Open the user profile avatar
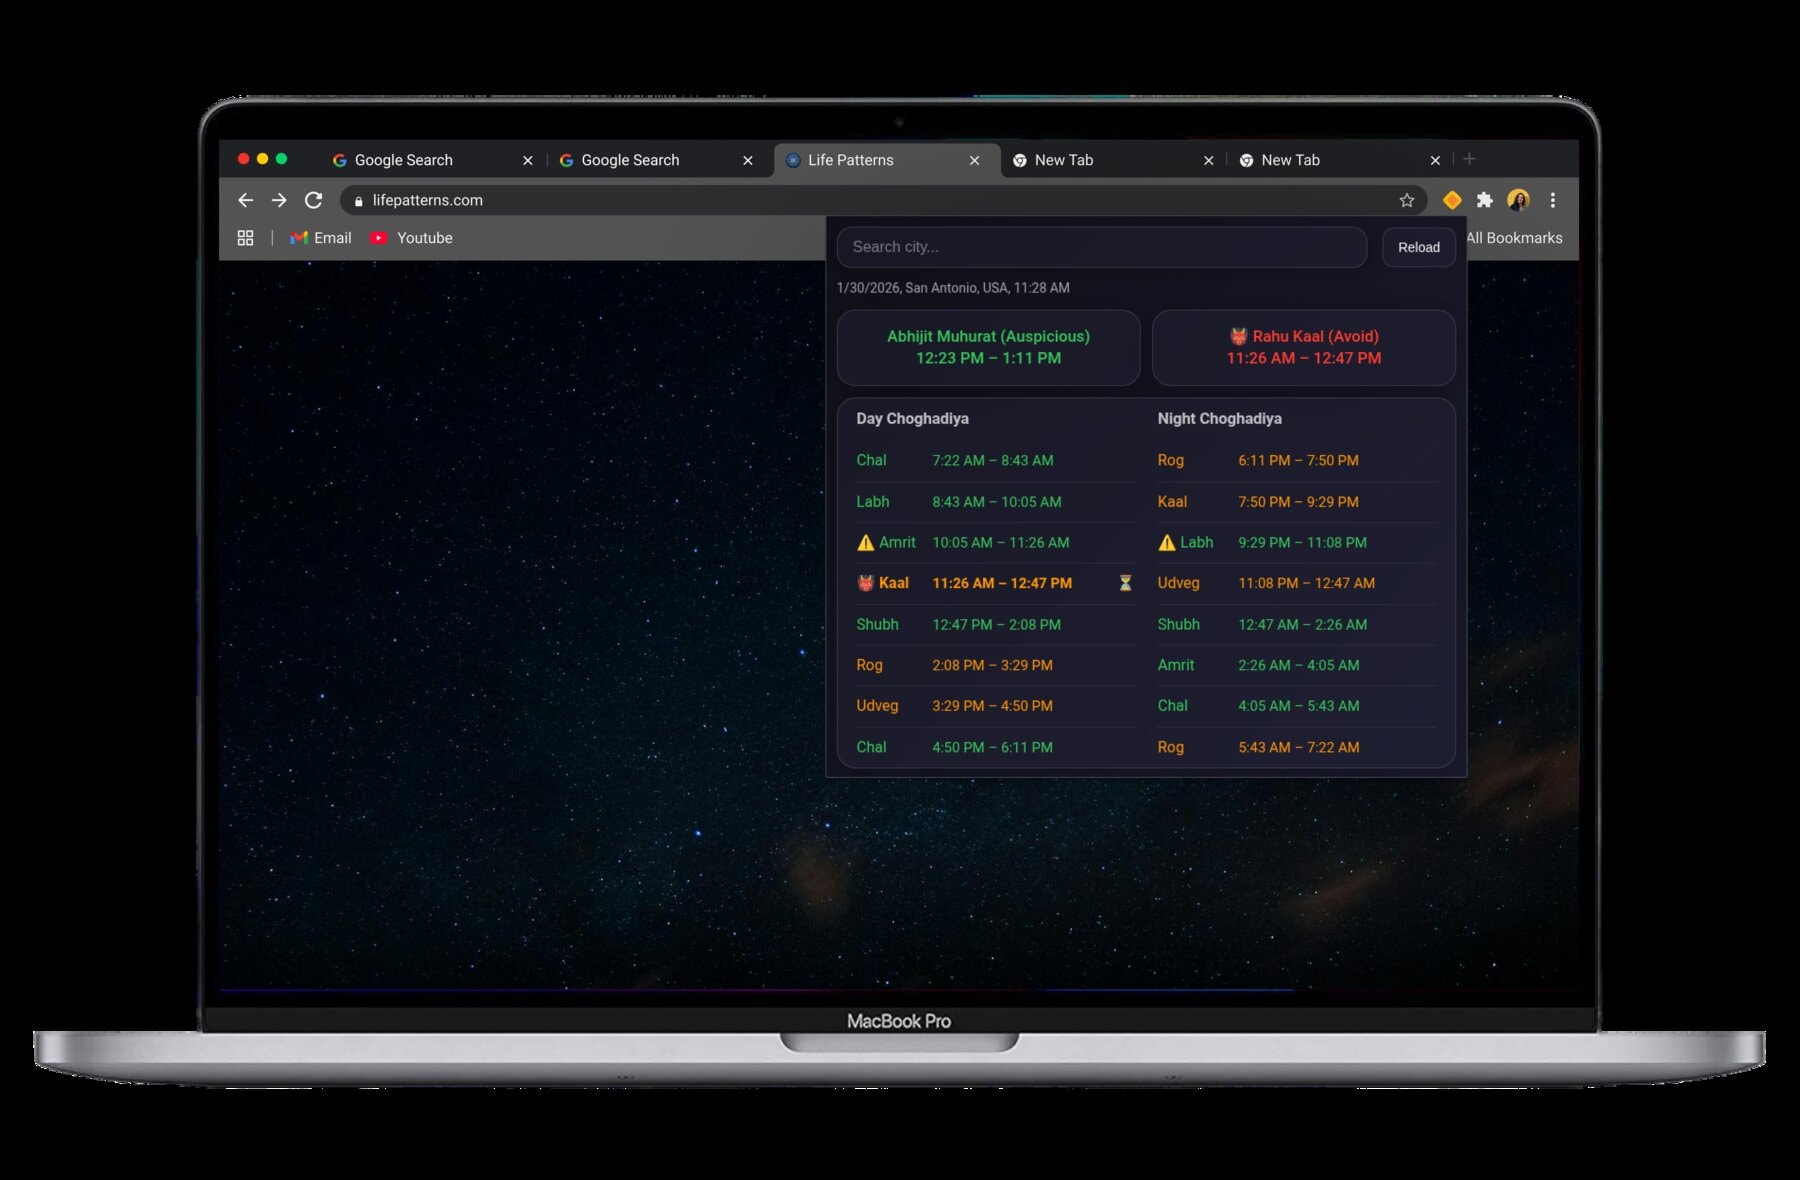 tap(1518, 200)
